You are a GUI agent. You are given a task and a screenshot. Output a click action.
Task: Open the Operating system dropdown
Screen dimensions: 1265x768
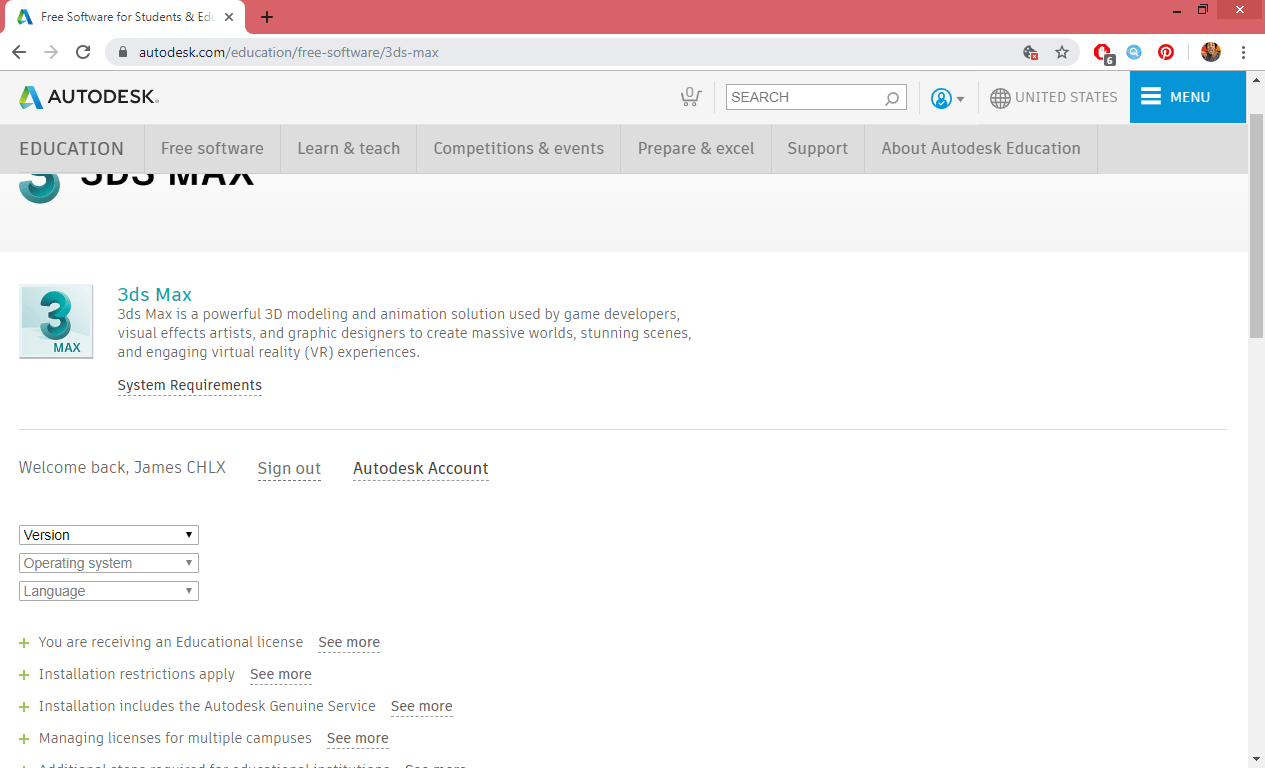(x=109, y=563)
